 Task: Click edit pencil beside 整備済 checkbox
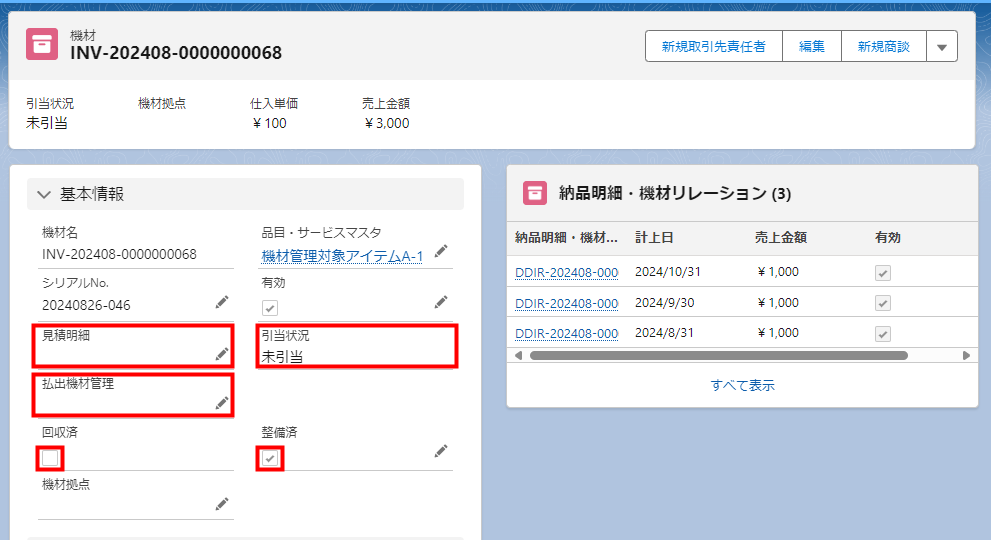pos(441,451)
